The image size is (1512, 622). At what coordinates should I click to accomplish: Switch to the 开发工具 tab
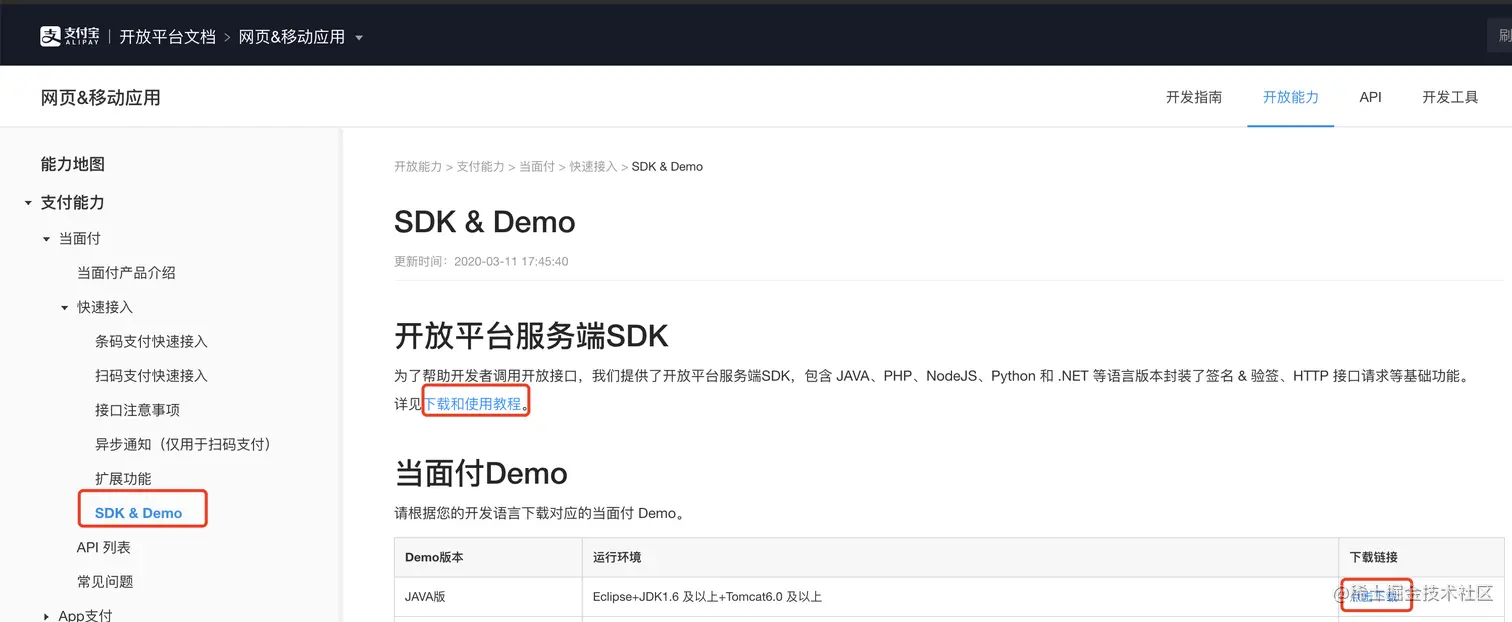(1450, 97)
